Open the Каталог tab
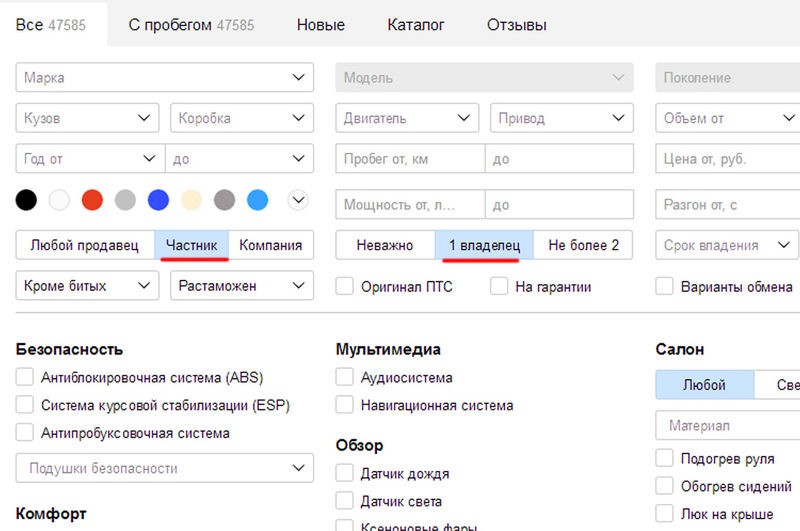This screenshot has height=531, width=800. pos(416,25)
